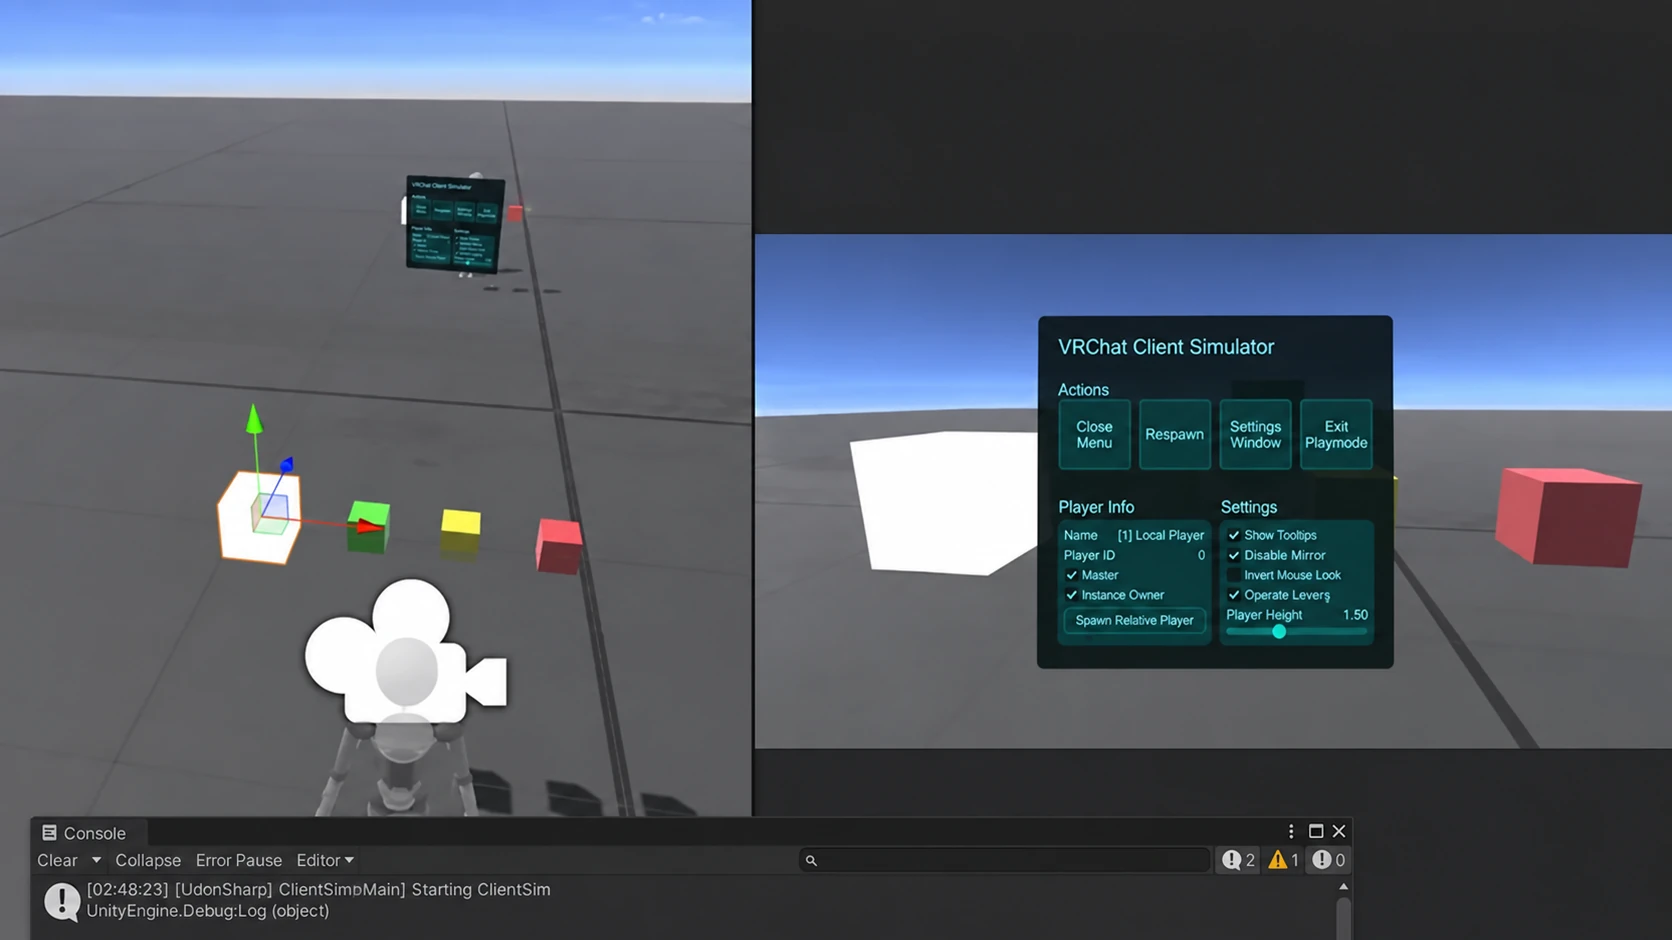Enable the Invert Mouse Look checkbox

point(1234,575)
